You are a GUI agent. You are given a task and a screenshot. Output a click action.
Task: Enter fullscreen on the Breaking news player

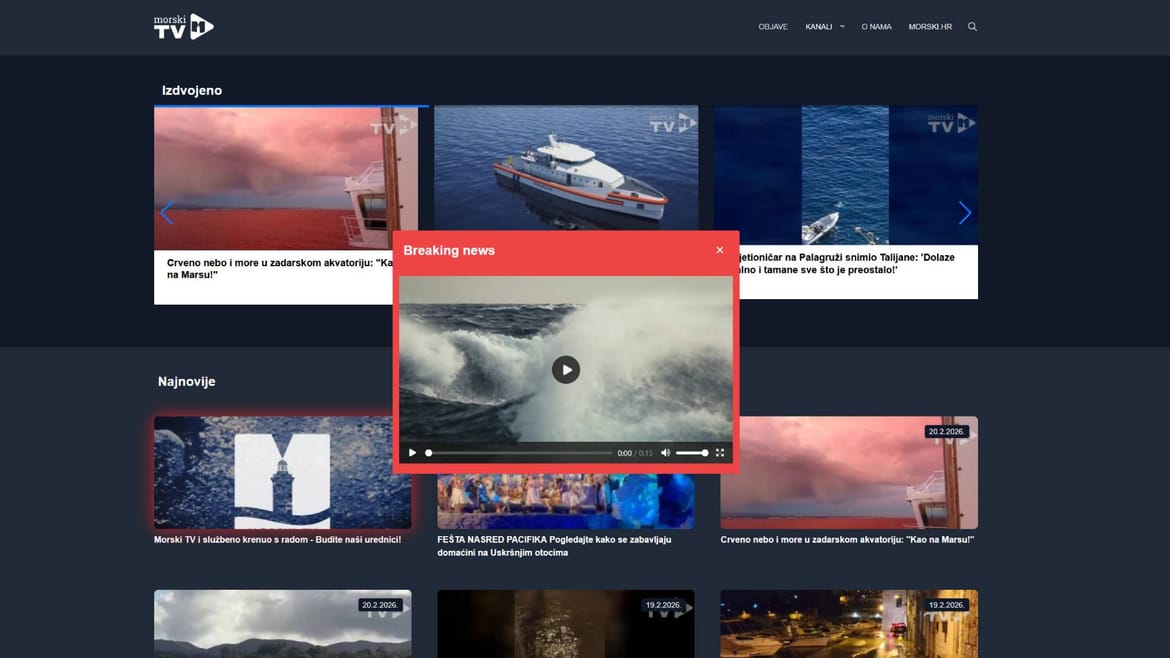pos(719,452)
